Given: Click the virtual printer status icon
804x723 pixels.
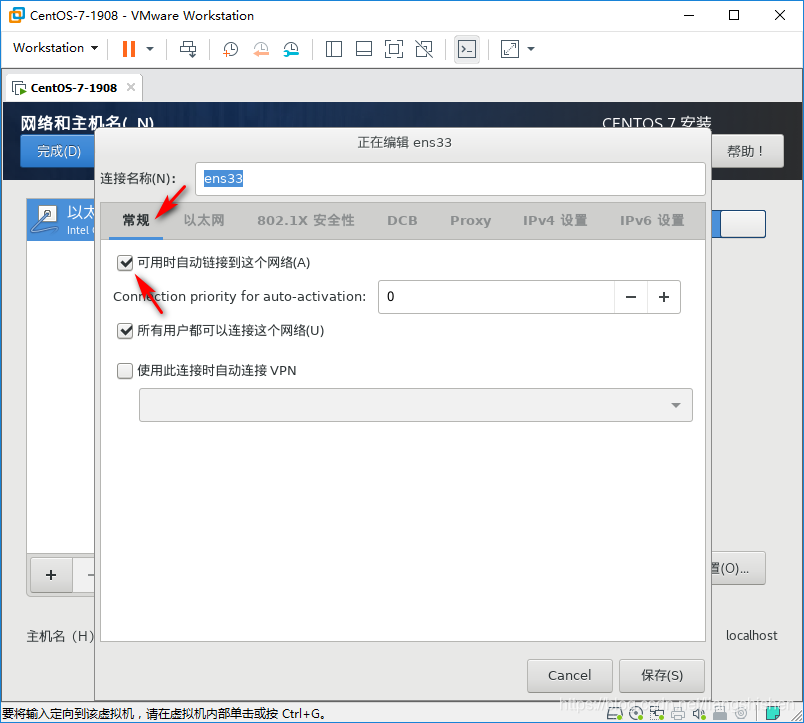Looking at the screenshot, I should [676, 714].
